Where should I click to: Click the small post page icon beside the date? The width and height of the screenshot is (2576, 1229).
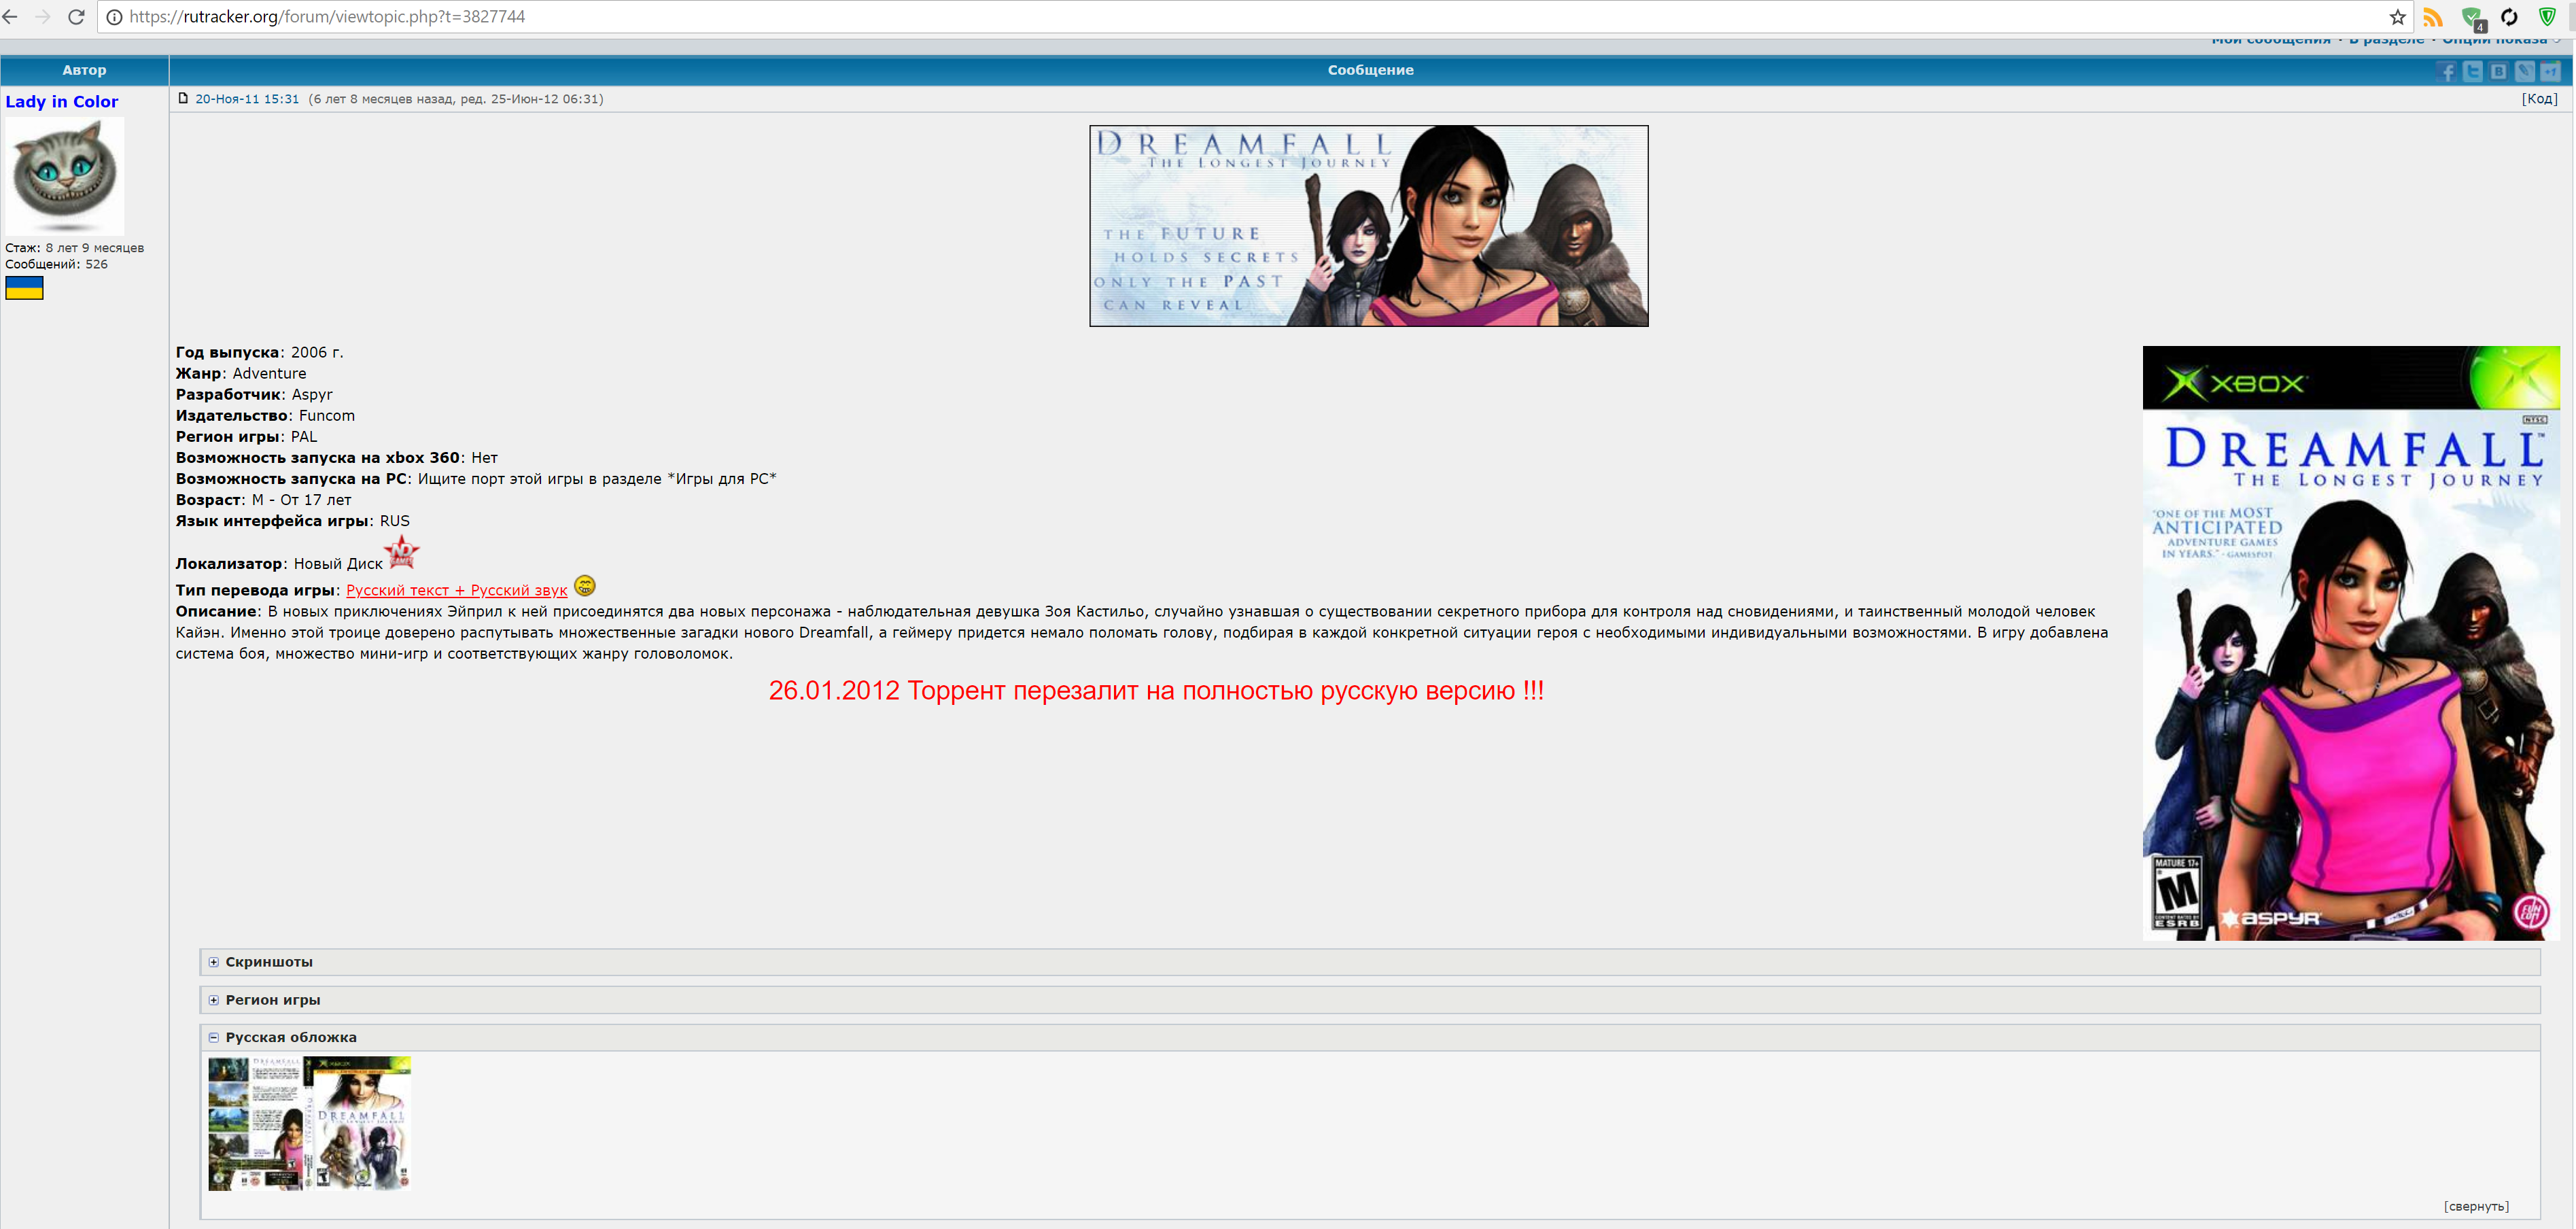pos(183,98)
